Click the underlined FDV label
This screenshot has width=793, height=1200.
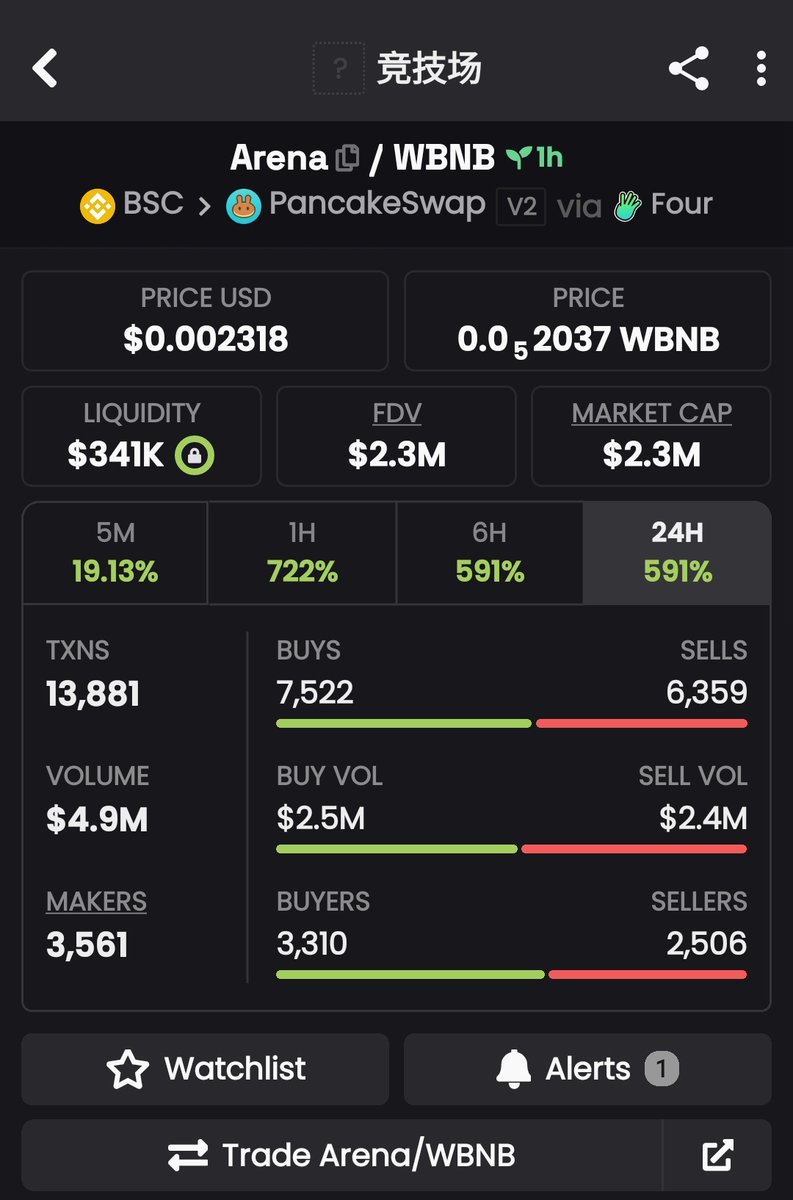pos(396,413)
